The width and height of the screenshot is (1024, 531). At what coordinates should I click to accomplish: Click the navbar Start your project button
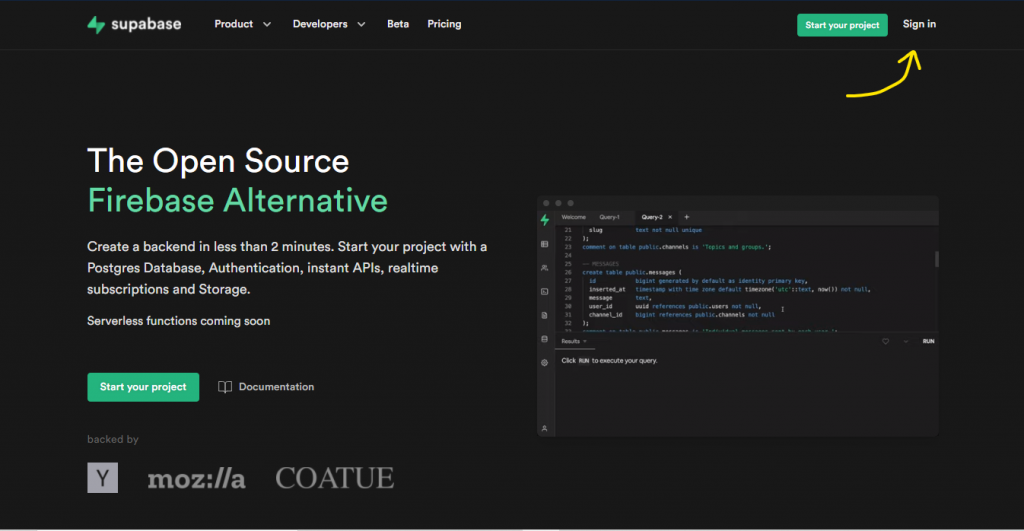point(842,25)
